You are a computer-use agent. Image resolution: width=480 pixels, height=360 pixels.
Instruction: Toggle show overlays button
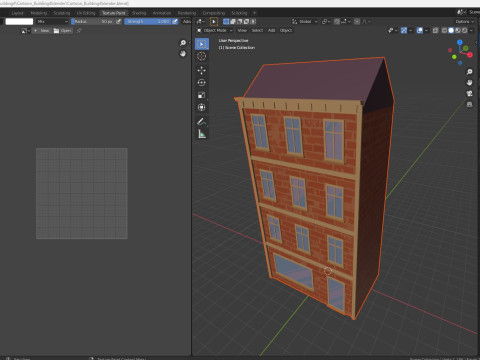click(x=420, y=30)
